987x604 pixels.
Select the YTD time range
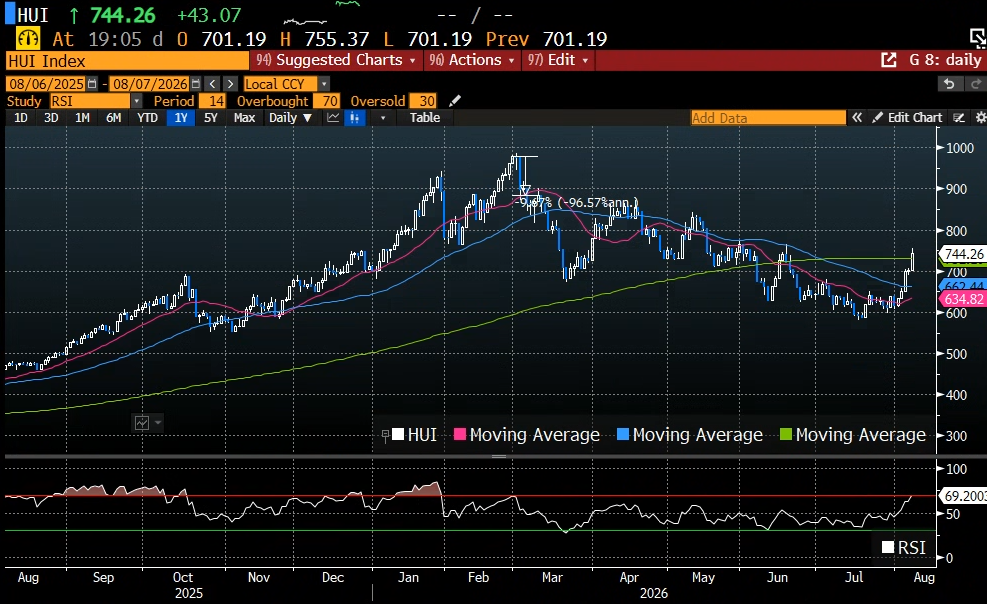(x=147, y=118)
